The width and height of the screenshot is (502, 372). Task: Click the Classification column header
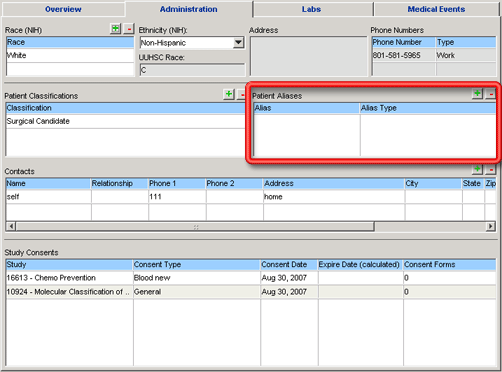125,108
